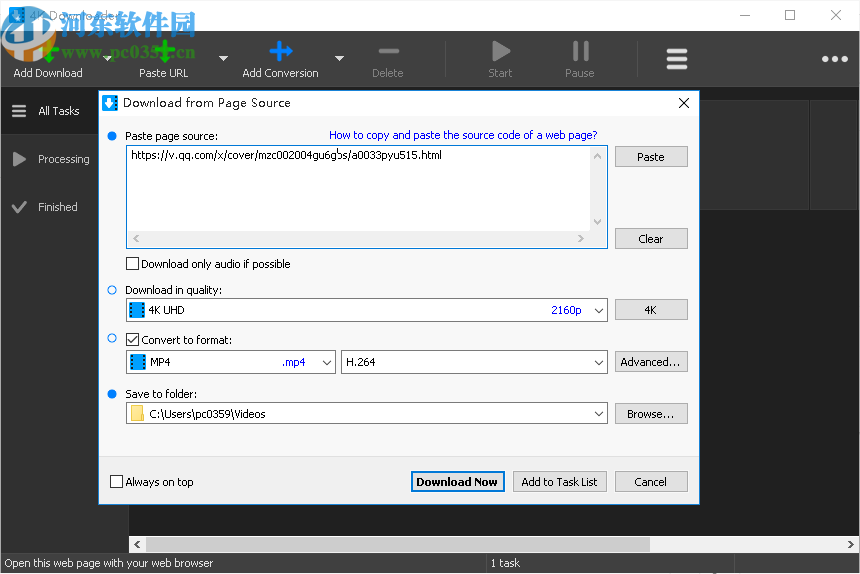Open the 4K UHD quality dropdown
This screenshot has height=574, width=860.
pos(366,310)
